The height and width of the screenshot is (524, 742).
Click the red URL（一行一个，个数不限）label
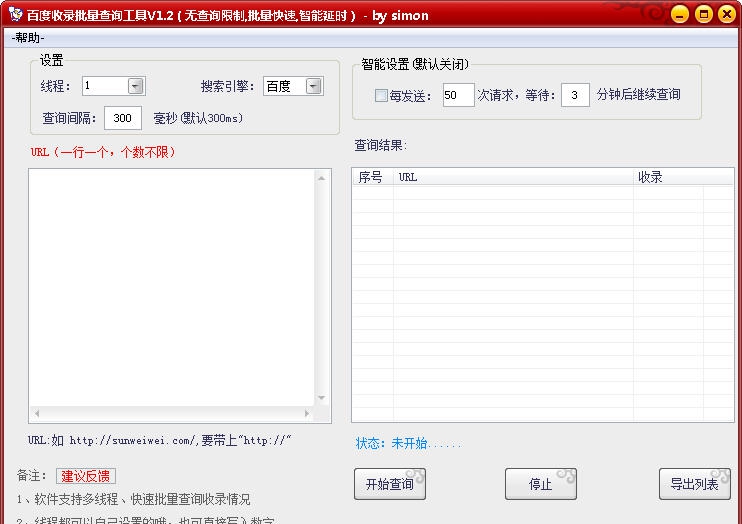(103, 152)
